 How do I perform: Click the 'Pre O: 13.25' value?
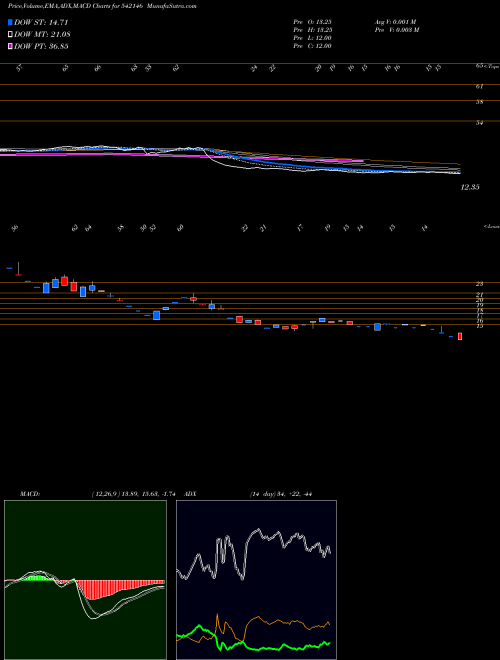312,22
